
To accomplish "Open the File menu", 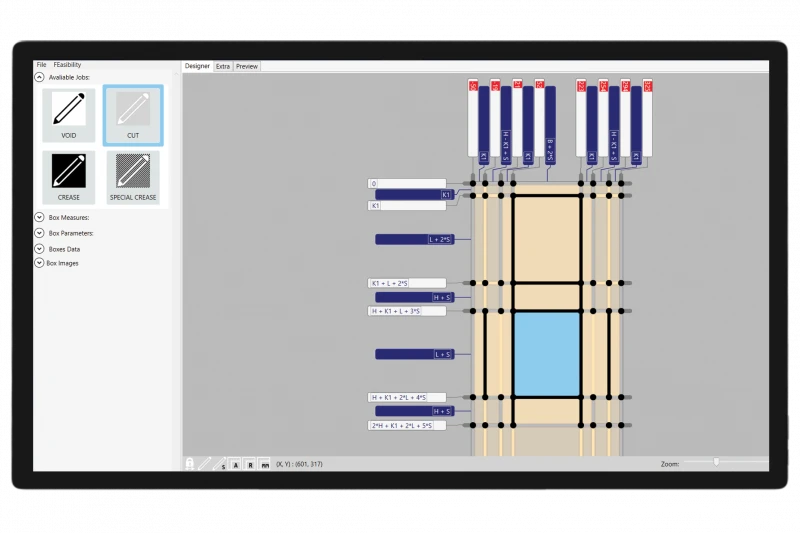I will pyautogui.click(x=41, y=64).
